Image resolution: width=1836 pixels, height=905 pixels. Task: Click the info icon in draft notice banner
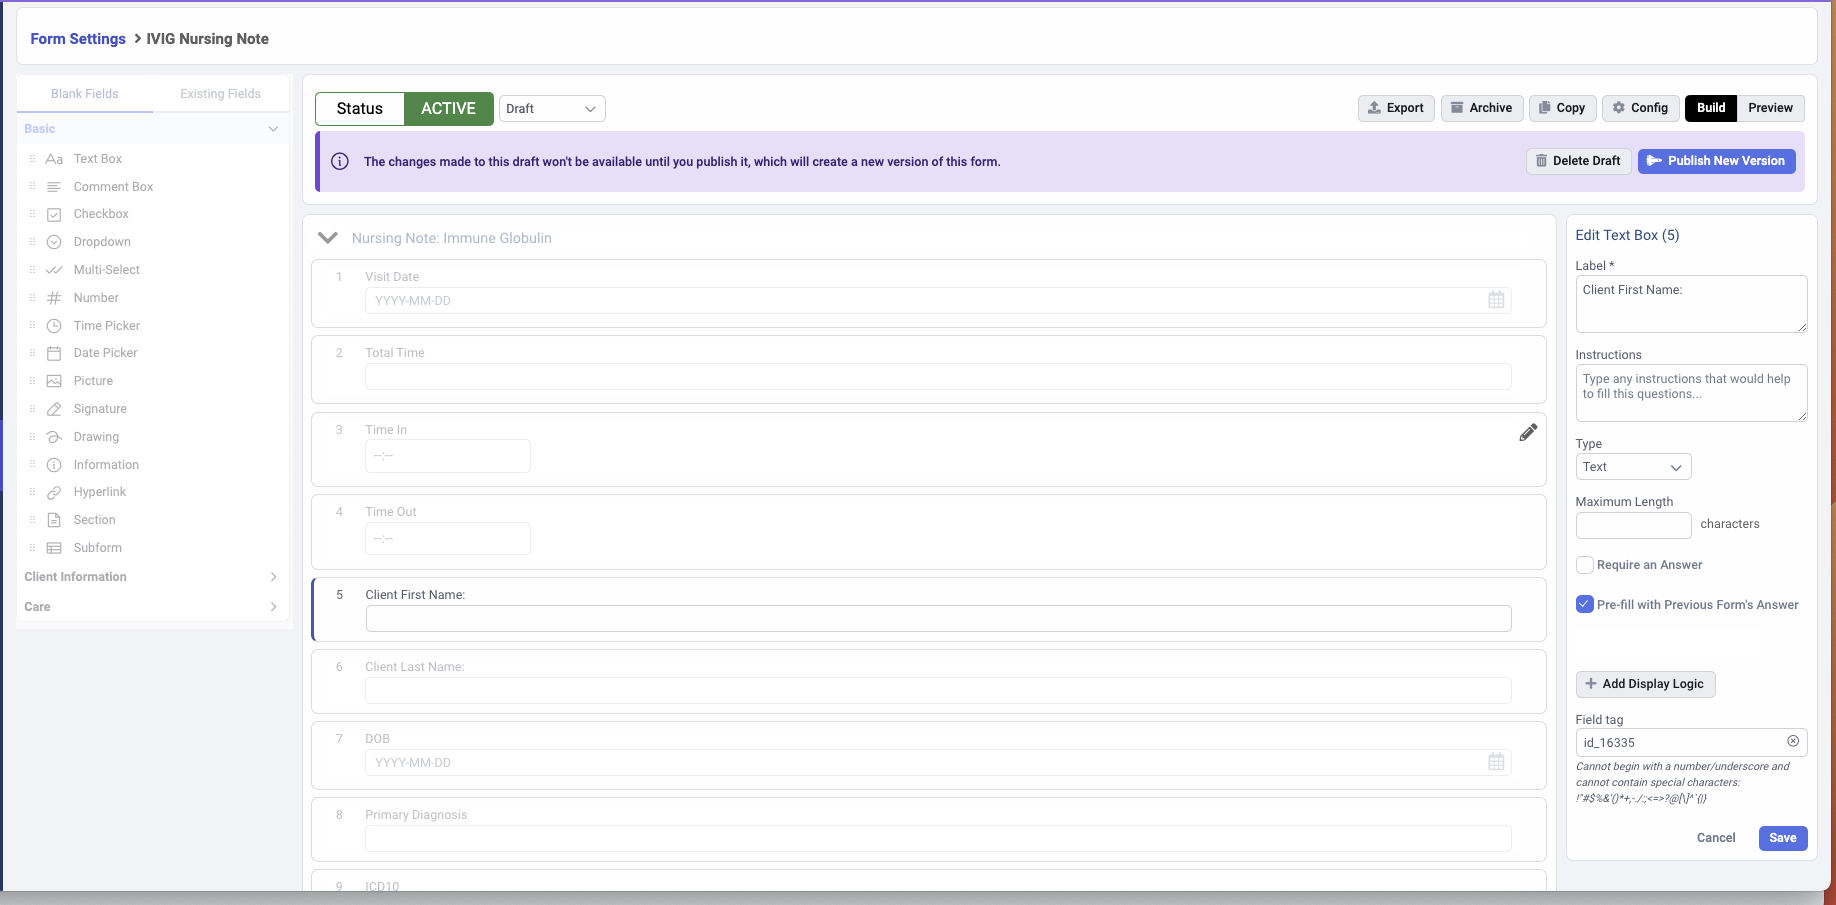pos(340,161)
